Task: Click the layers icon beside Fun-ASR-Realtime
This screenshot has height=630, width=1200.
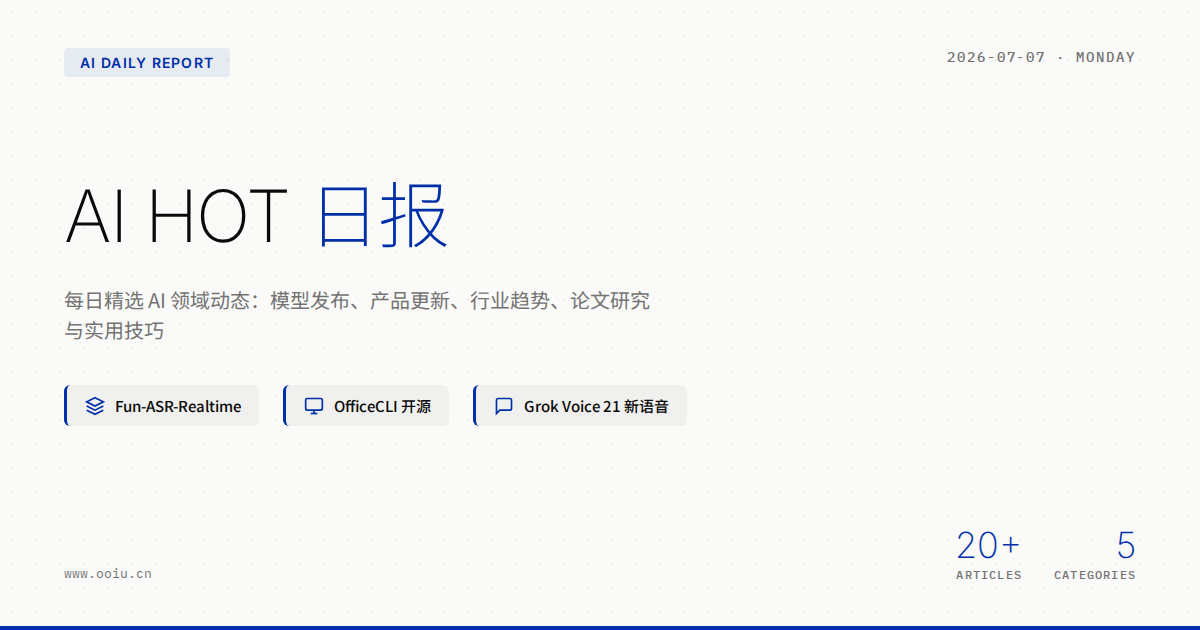Action: (x=95, y=406)
